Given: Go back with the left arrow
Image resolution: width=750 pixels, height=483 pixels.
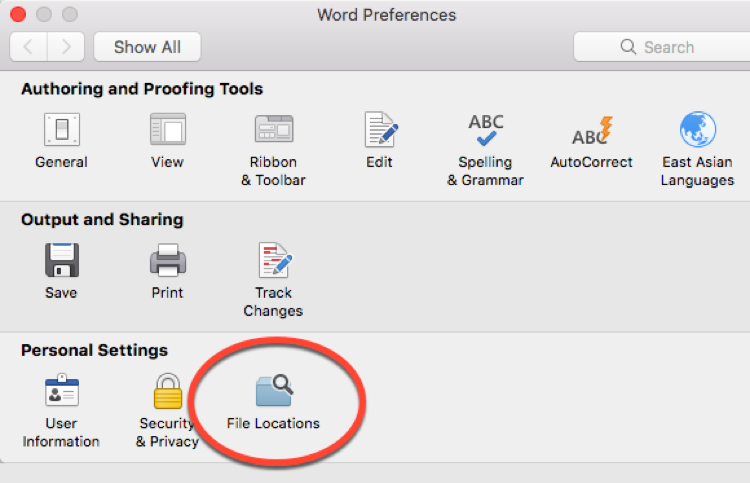Looking at the screenshot, I should pos(28,47).
